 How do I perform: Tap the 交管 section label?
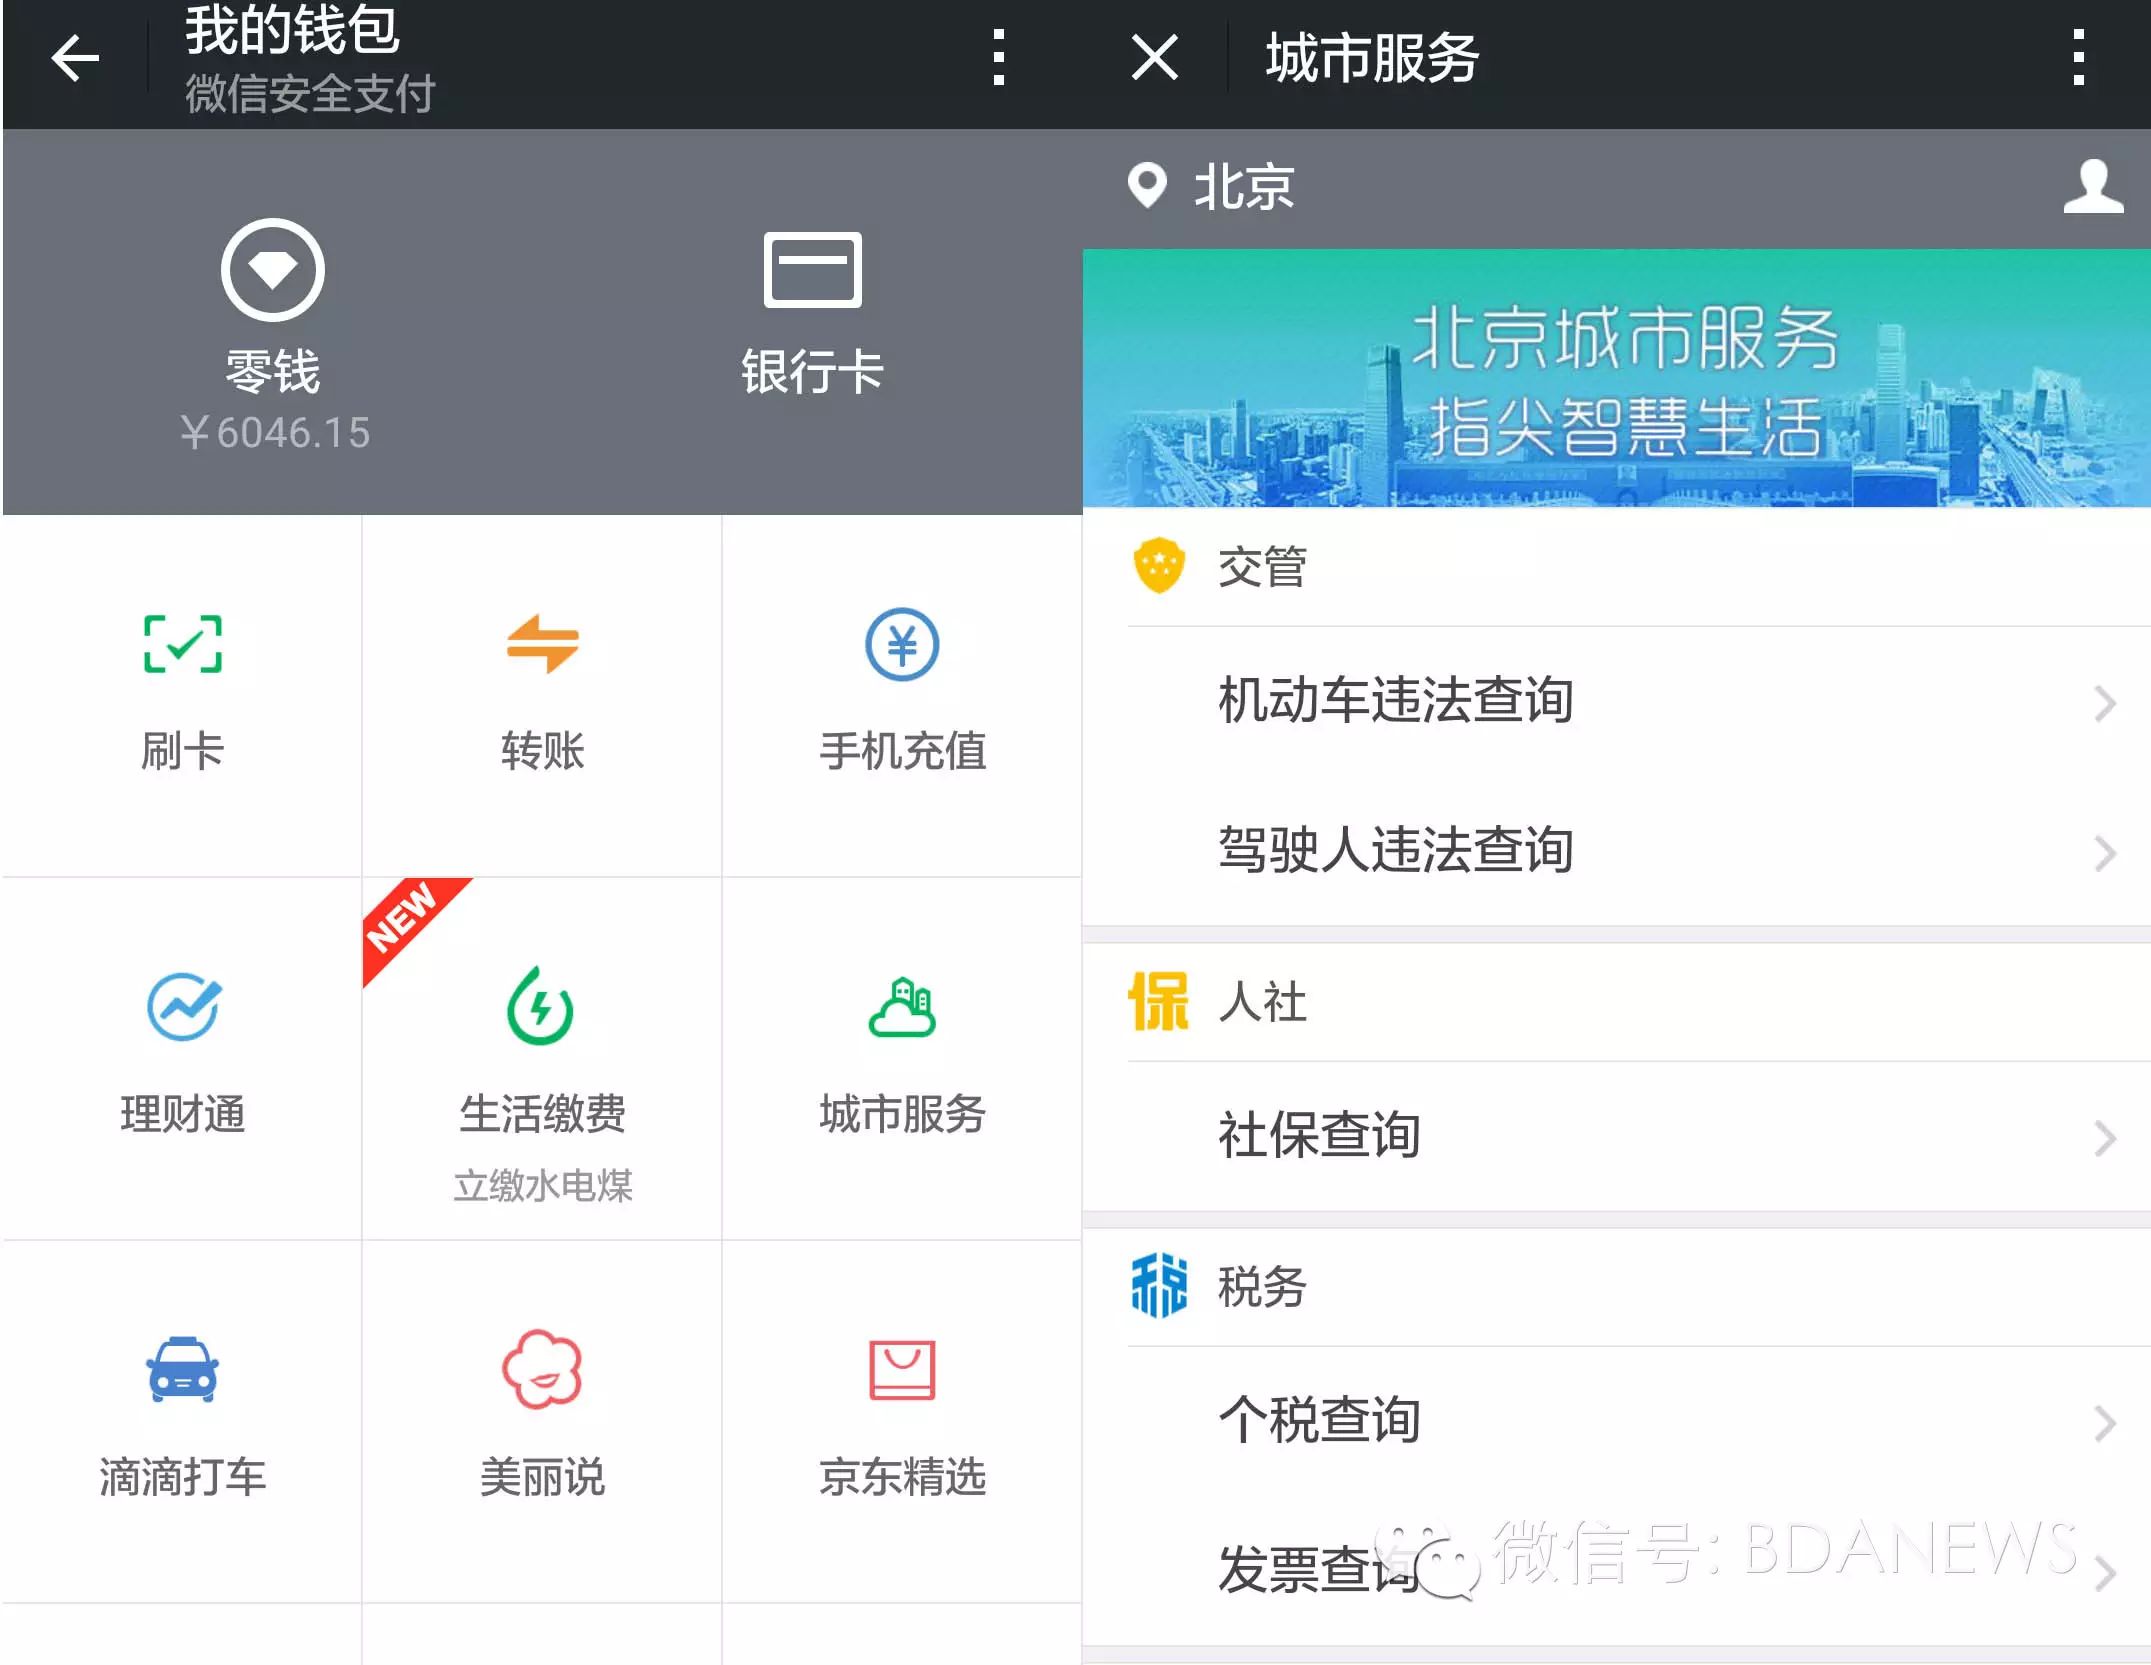point(1262,567)
